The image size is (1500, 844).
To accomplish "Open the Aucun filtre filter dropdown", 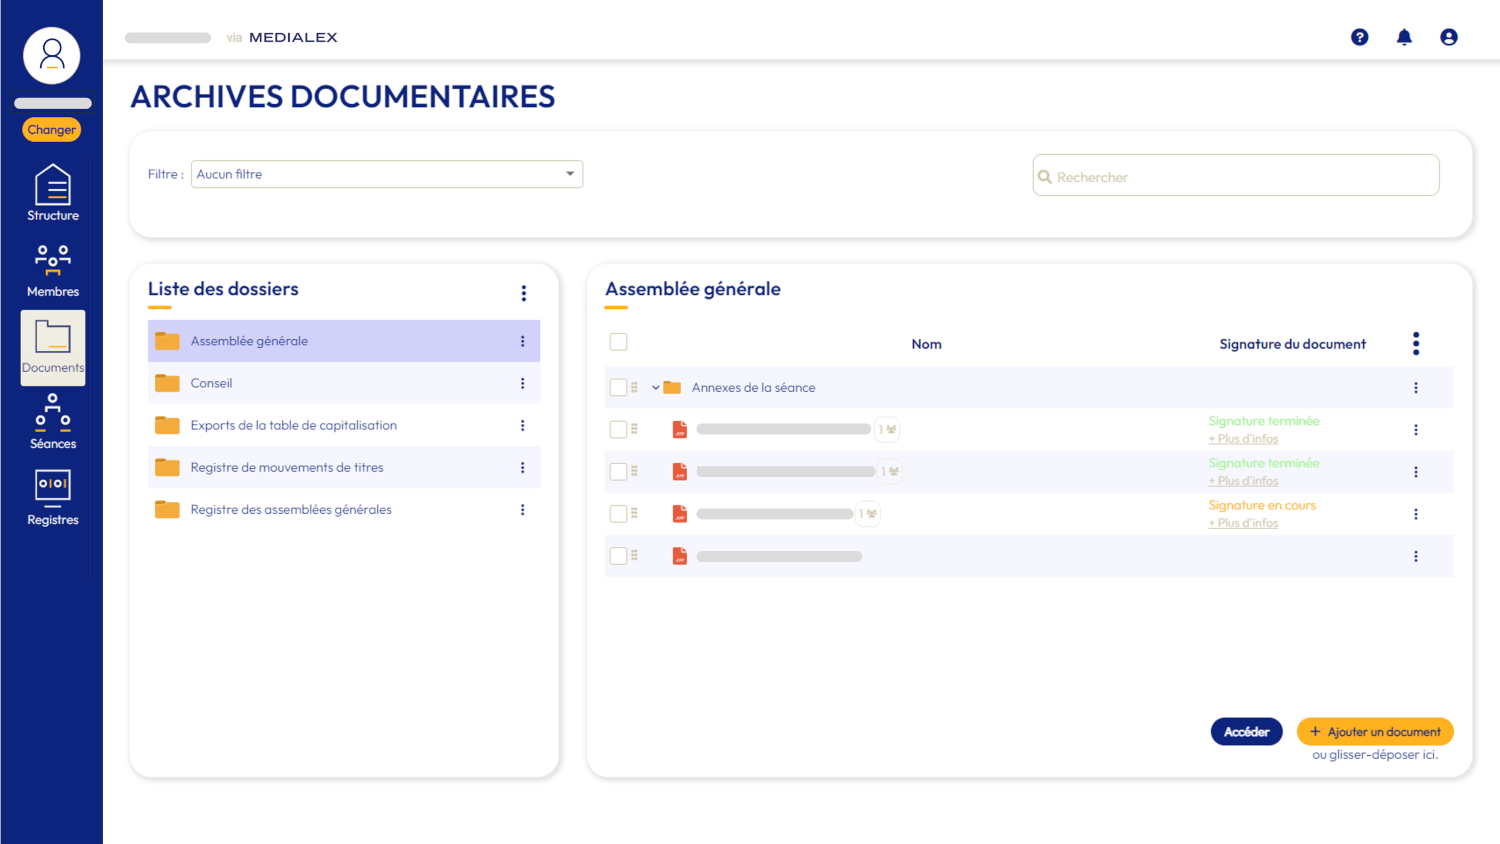I will click(x=387, y=173).
